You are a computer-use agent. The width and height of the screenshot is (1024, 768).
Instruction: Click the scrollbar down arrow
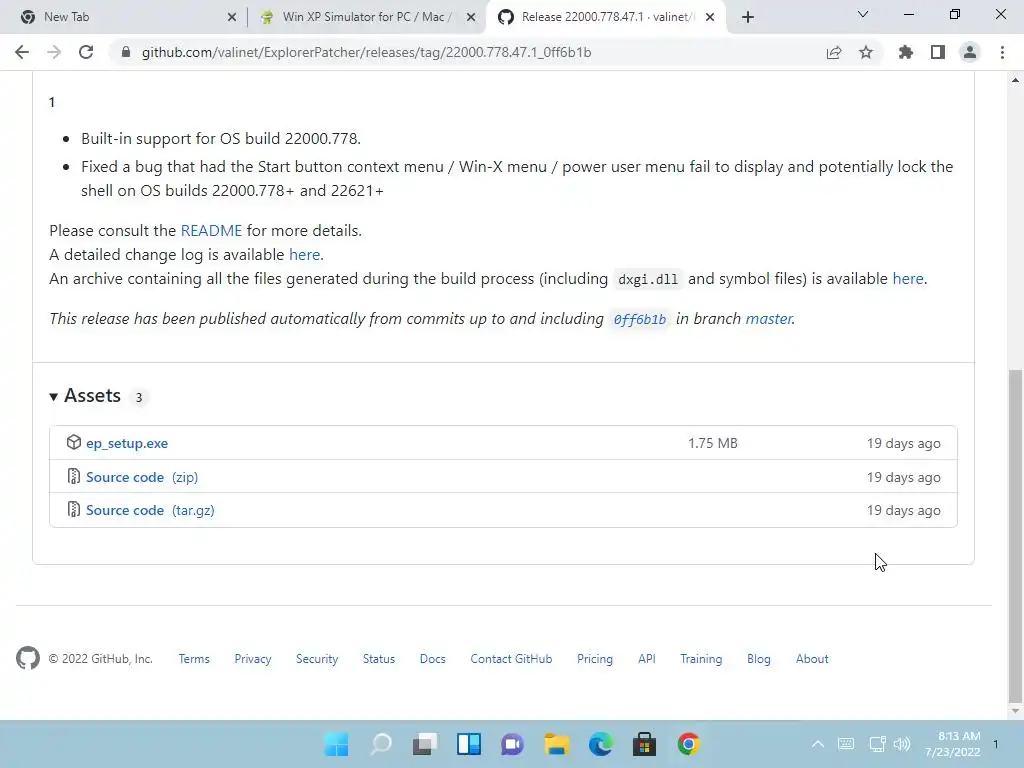pos(1015,711)
